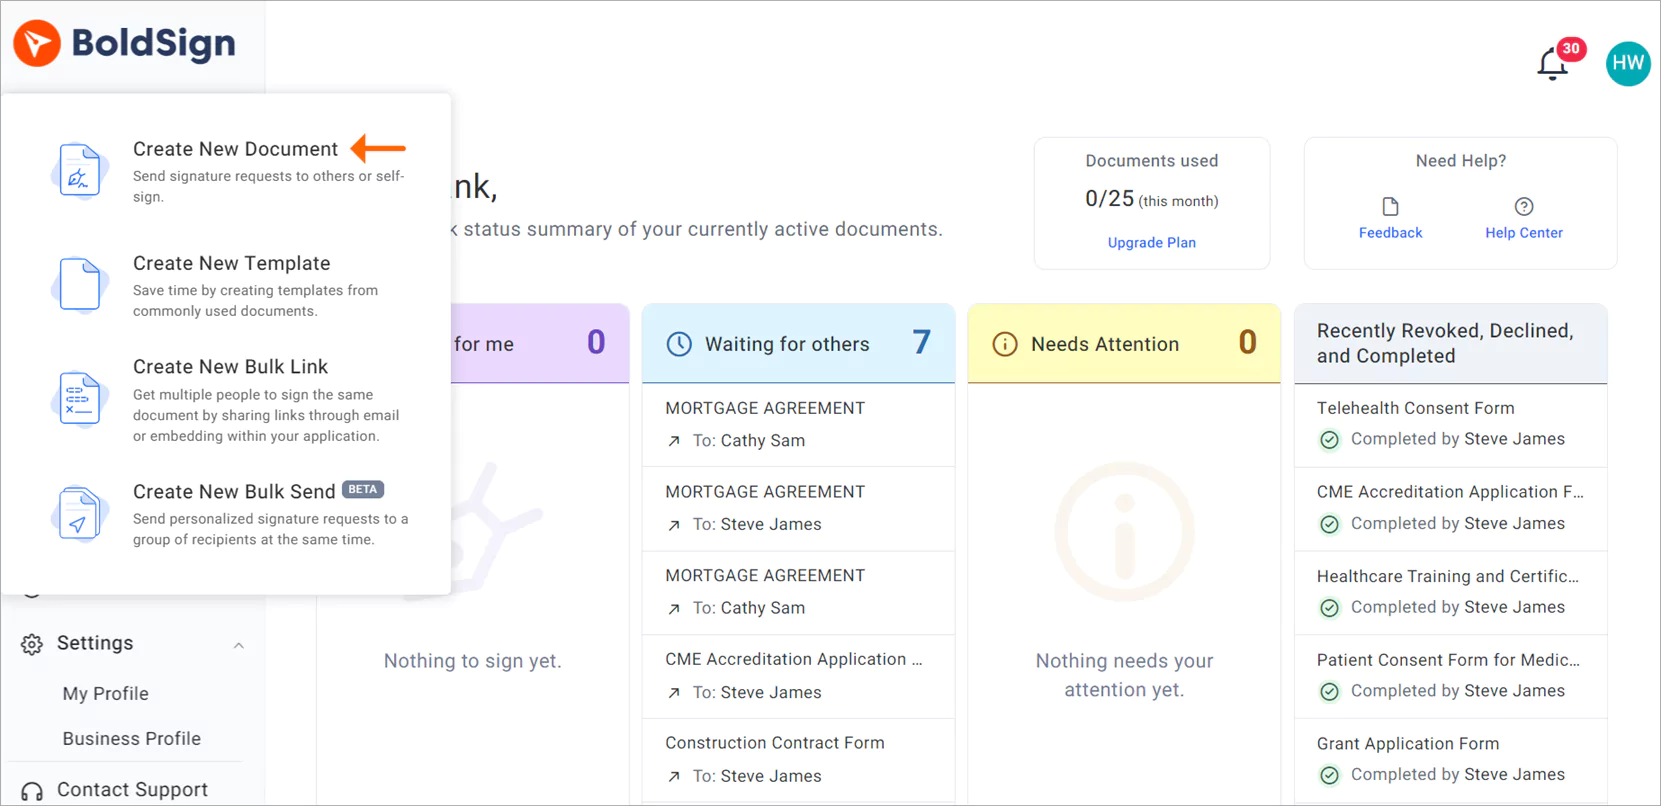Click the red 30 notification badge

pyautogui.click(x=1571, y=48)
